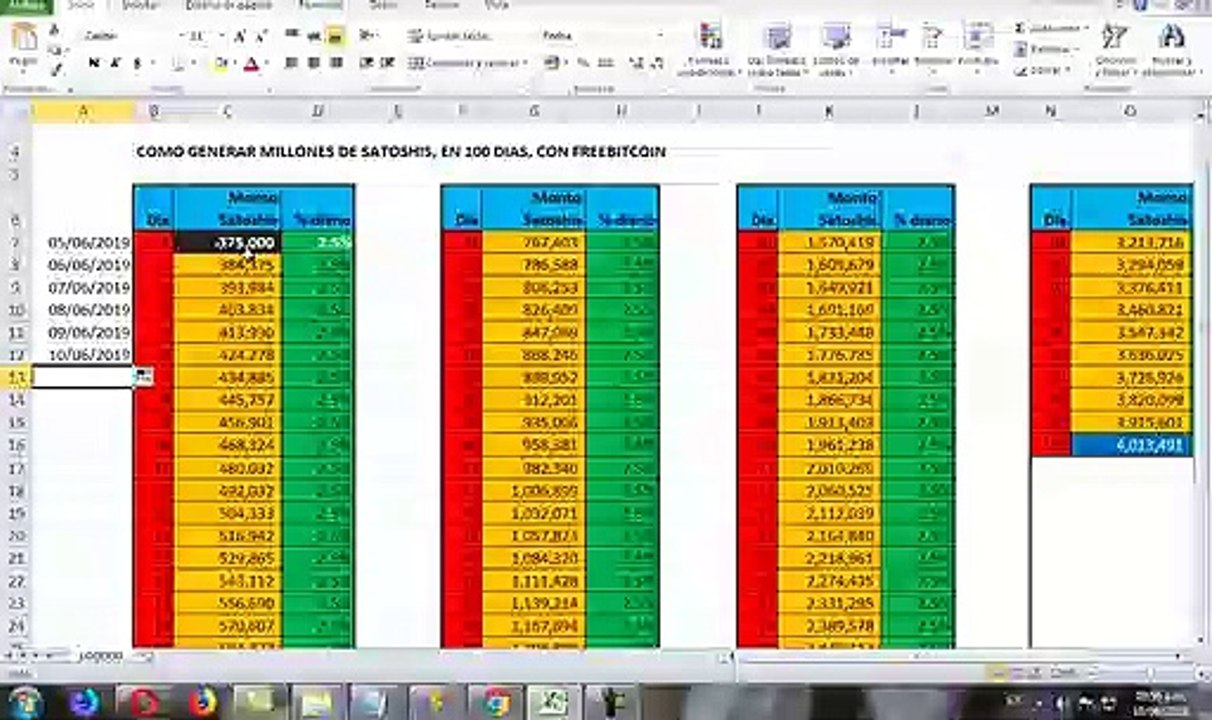Open the font size dropdown arrow
Viewport: 1212px width, 720px height.
pos(222,36)
